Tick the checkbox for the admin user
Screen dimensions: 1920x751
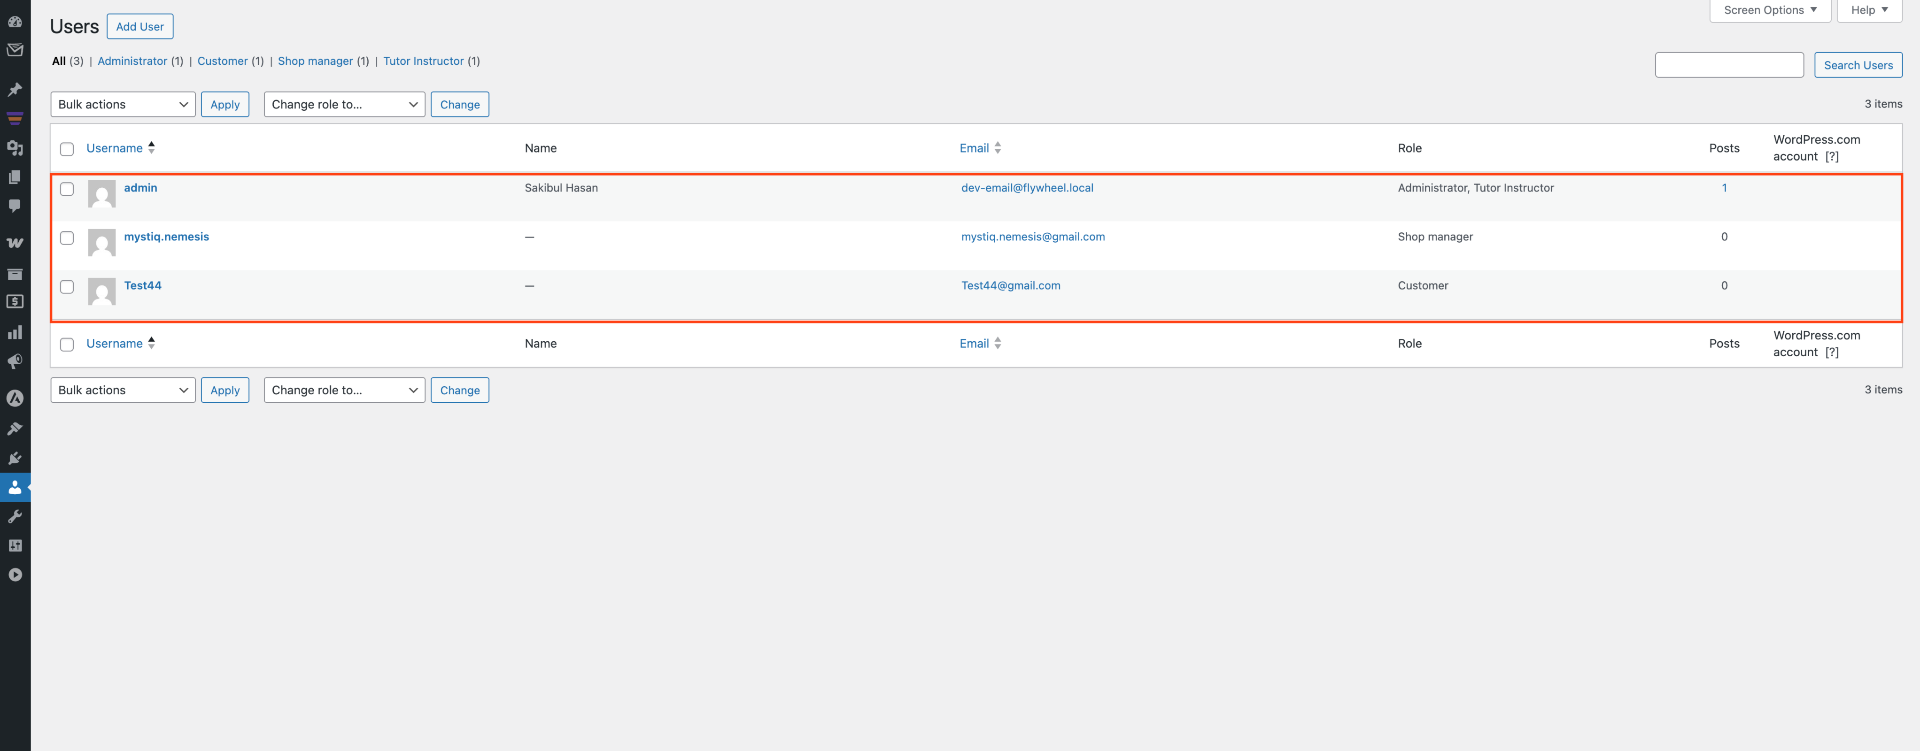pos(67,189)
